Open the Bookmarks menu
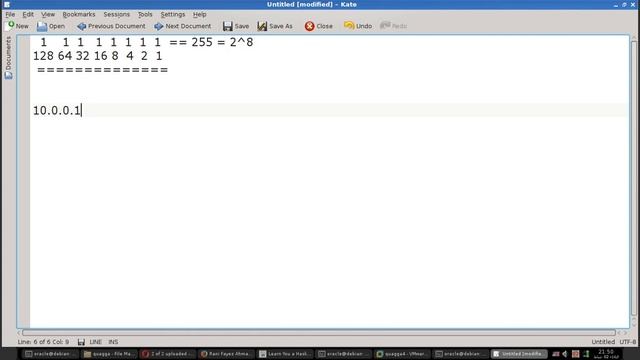The height and width of the screenshot is (360, 640). coord(79,14)
